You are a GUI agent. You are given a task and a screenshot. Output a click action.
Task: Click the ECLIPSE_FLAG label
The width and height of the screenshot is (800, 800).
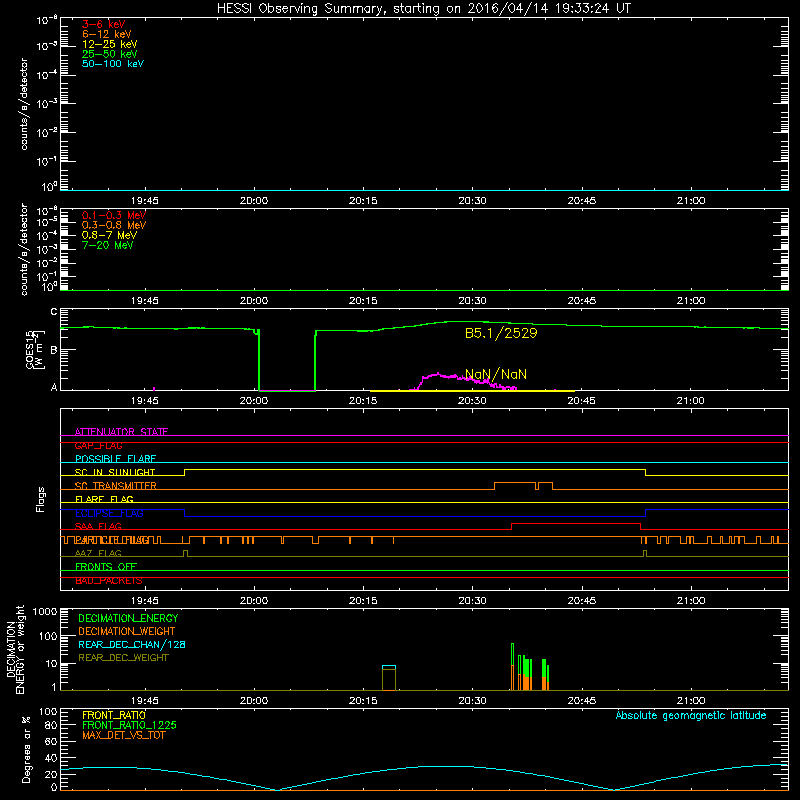coord(109,513)
